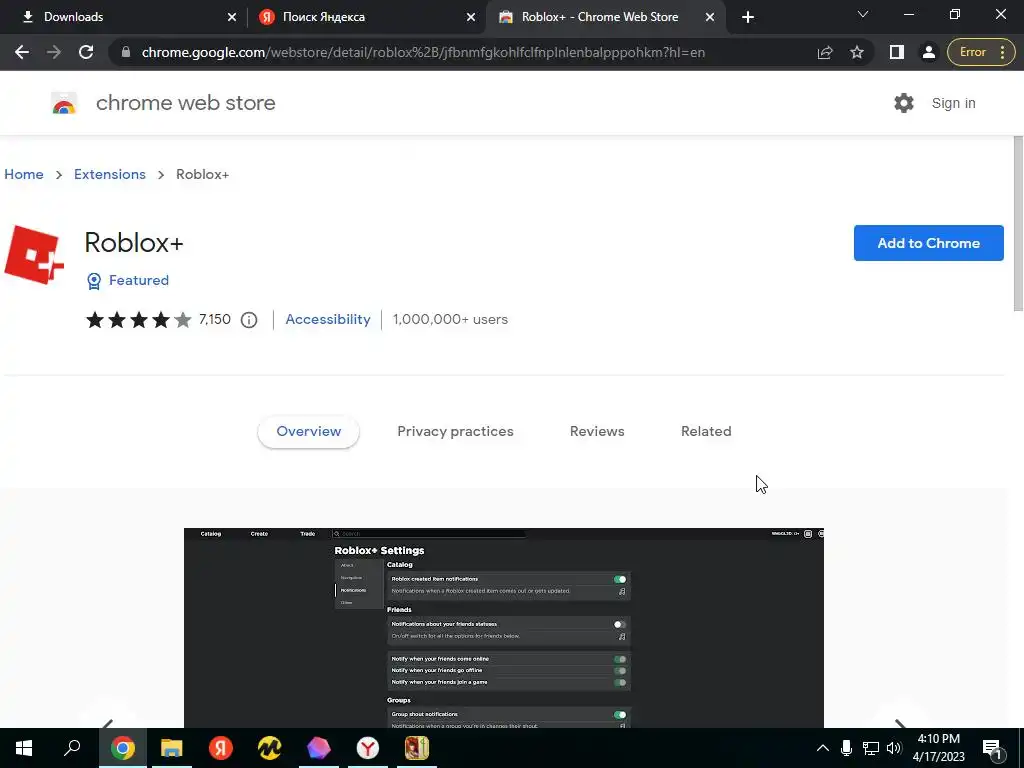The height and width of the screenshot is (768, 1024).
Task: Share this page via address bar icon
Action: coord(825,52)
